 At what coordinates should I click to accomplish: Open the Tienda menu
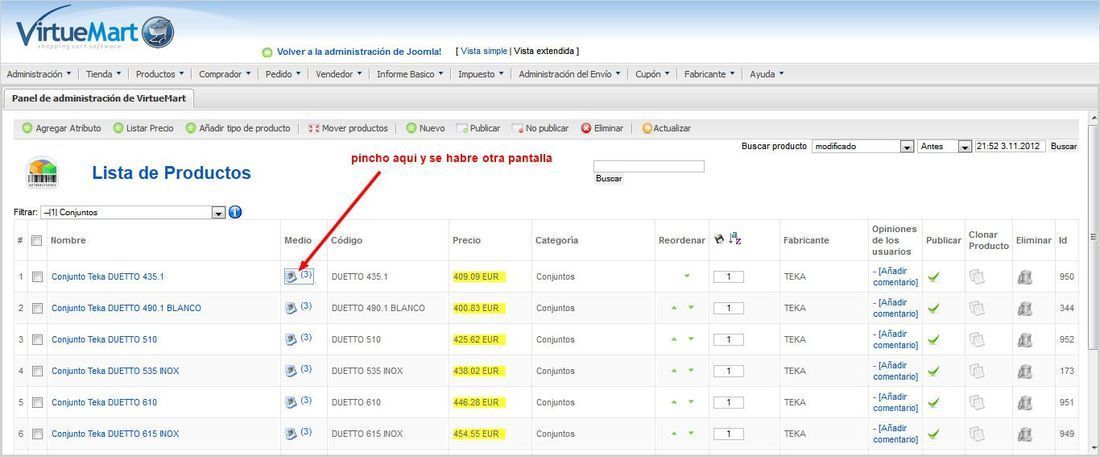[x=104, y=74]
